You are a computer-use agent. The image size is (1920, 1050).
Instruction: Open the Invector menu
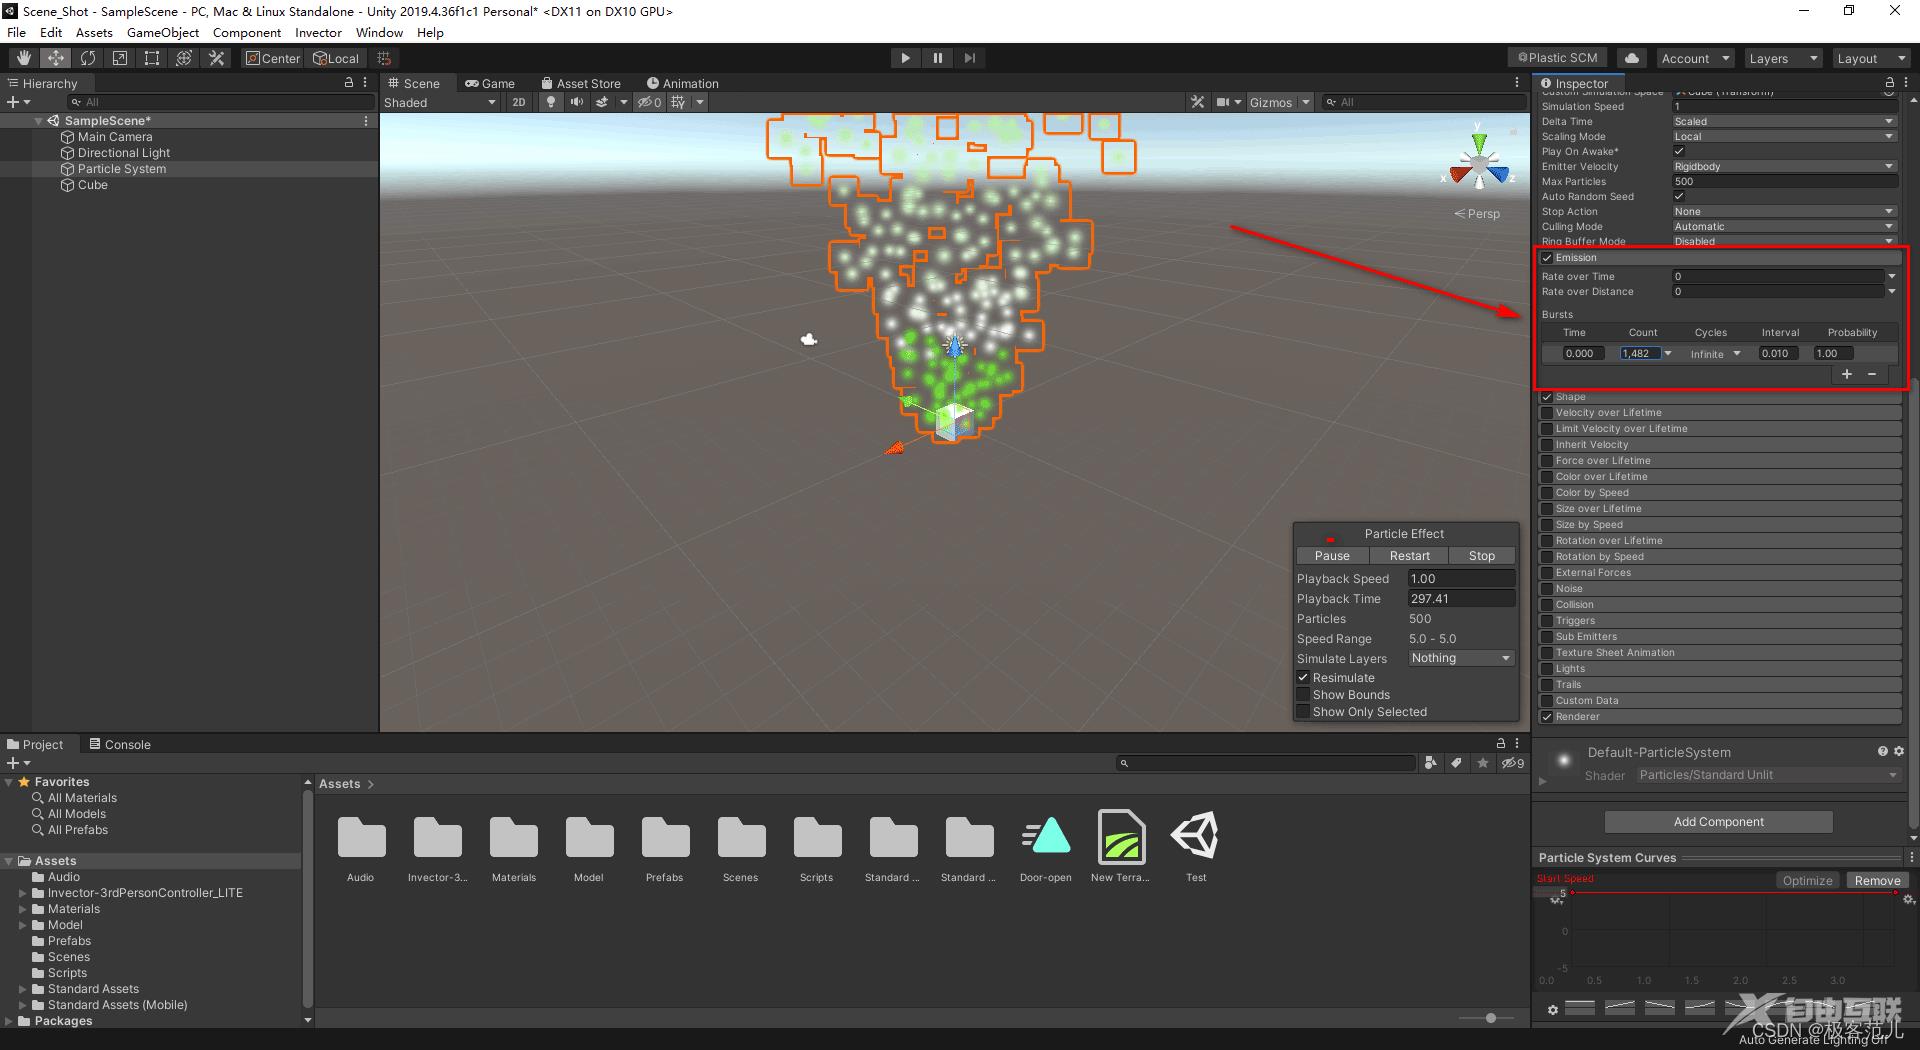[318, 33]
